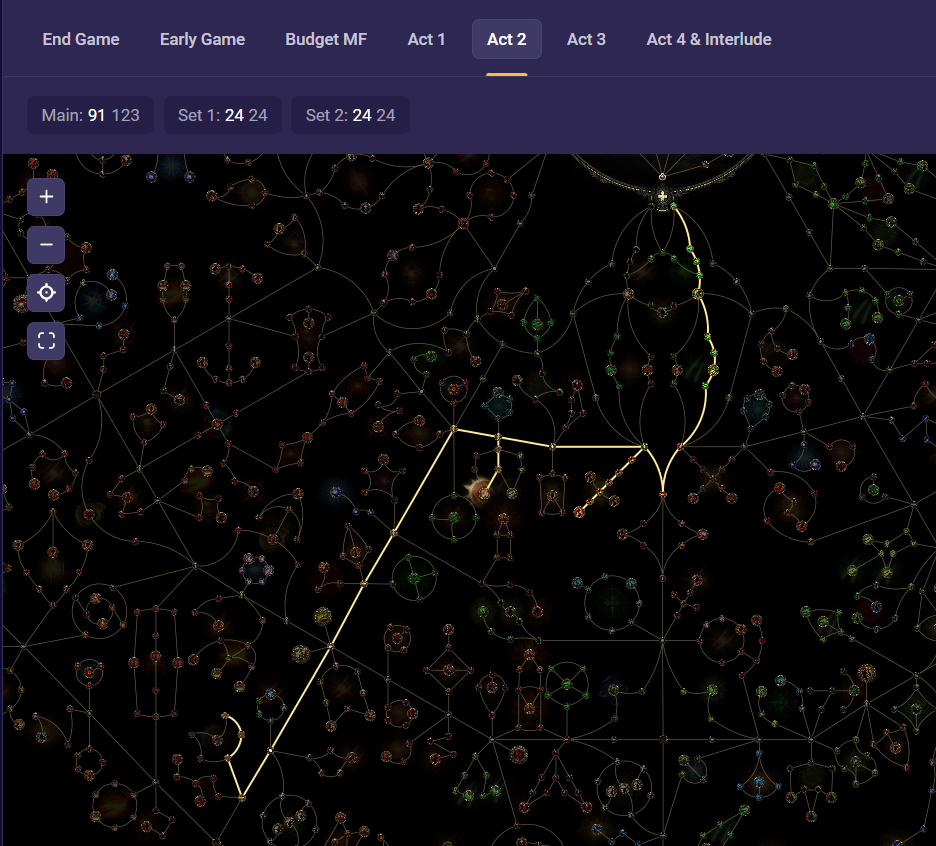Viewport: 936px width, 846px height.
Task: Click red node at bottom of V-shaped path junction
Action: click(x=662, y=493)
